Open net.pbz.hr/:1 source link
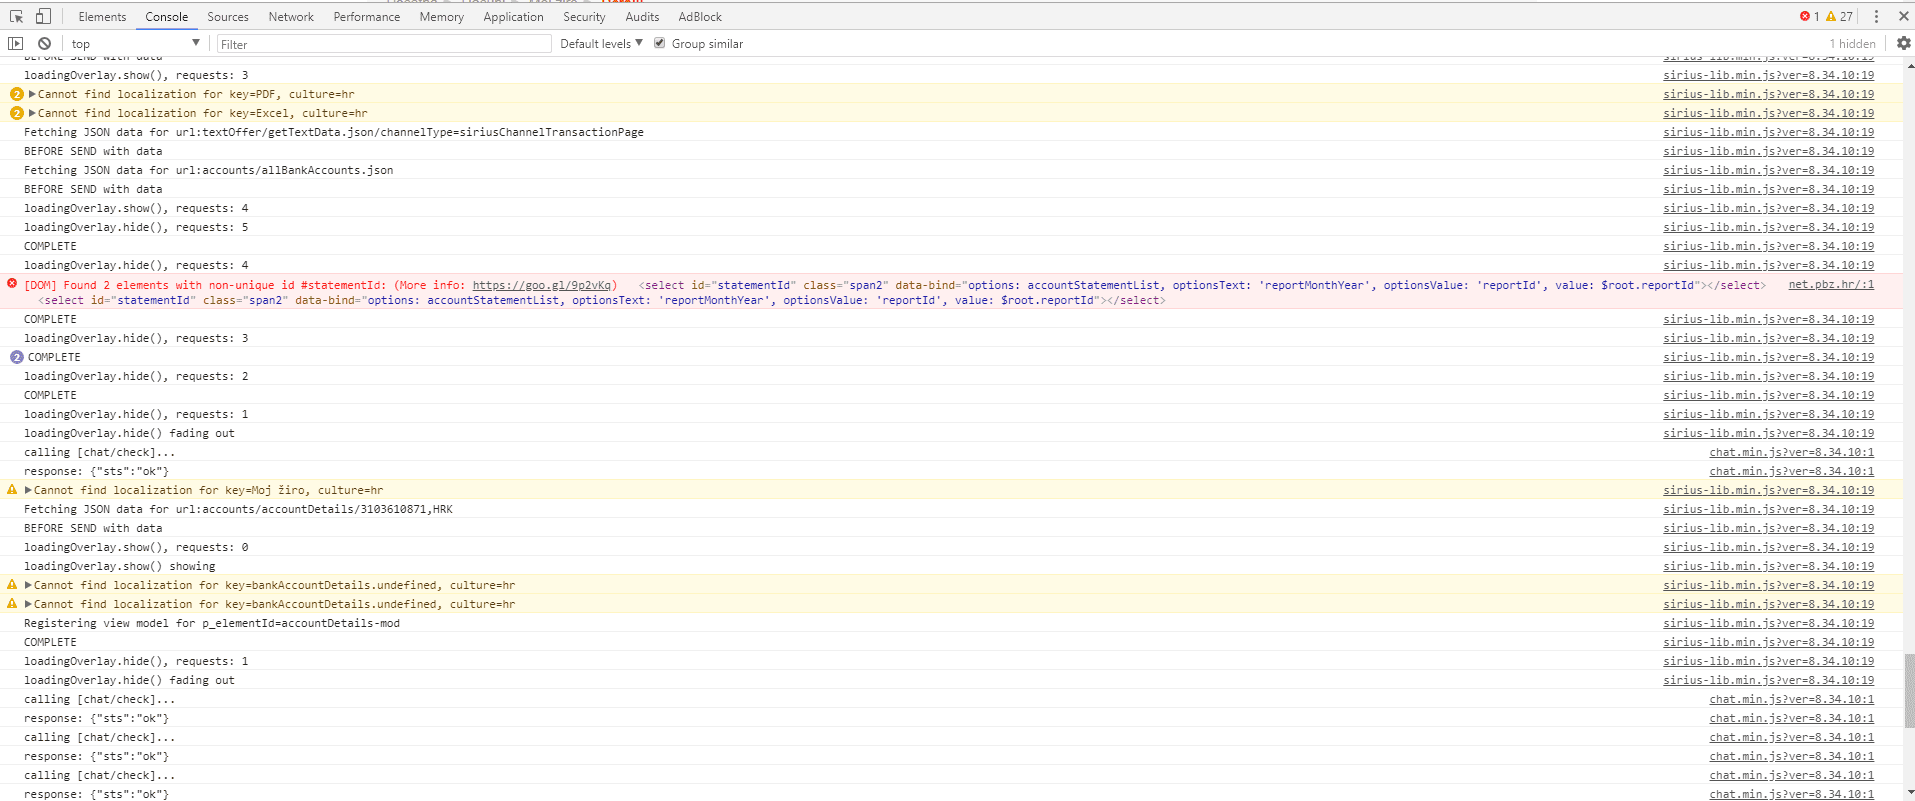Image resolution: width=1915 pixels, height=801 pixels. coord(1831,284)
